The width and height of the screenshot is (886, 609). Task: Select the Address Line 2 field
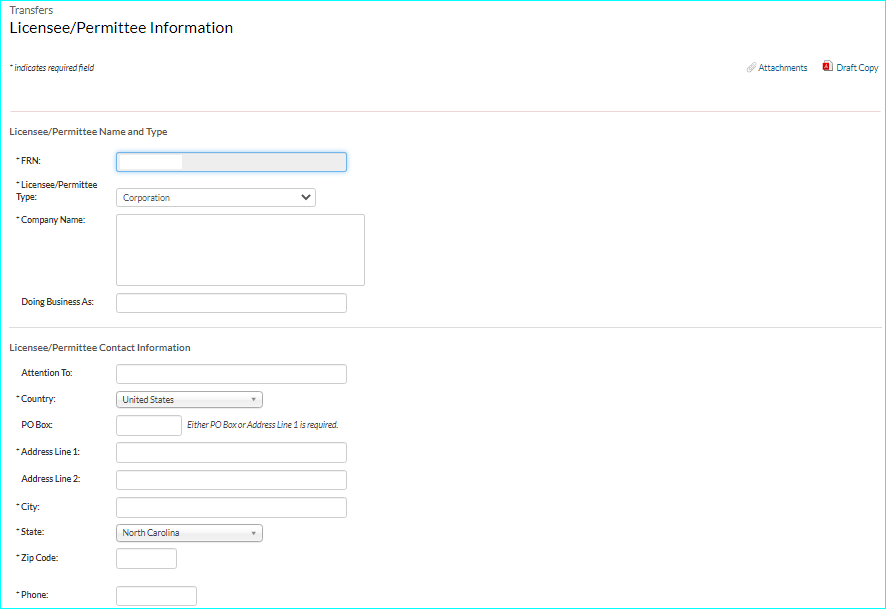(231, 480)
